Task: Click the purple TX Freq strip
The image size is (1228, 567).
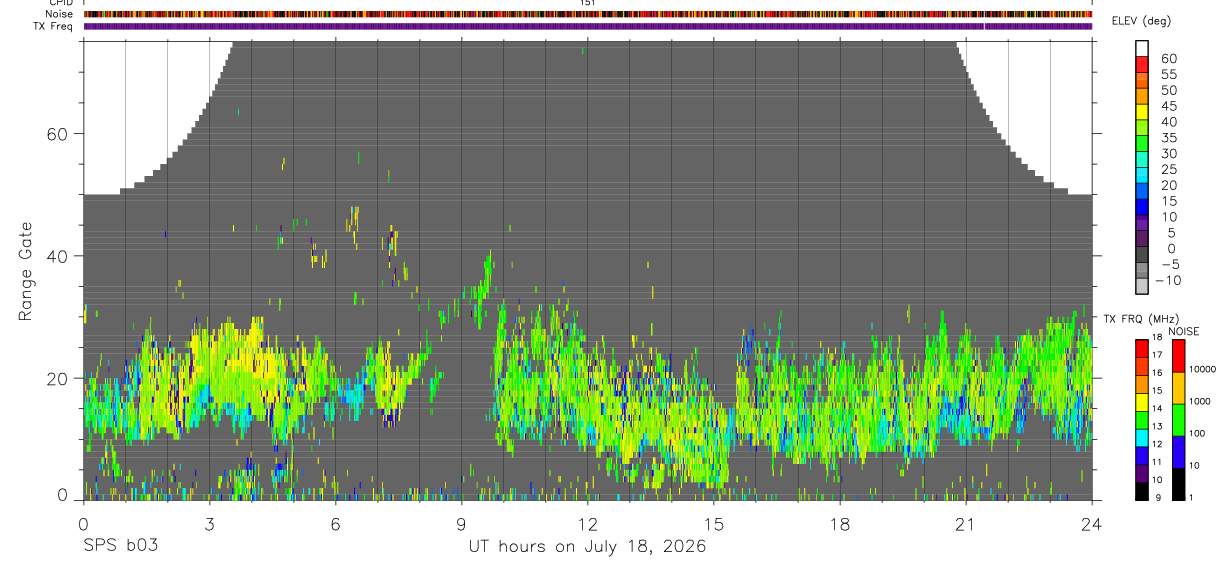Action: 588,26
